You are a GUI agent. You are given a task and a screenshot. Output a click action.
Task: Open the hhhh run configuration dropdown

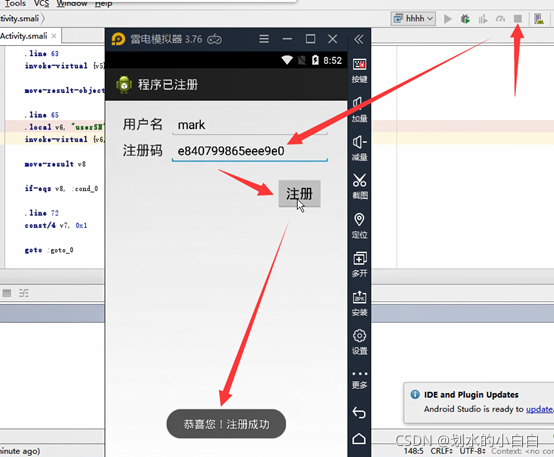pos(413,18)
